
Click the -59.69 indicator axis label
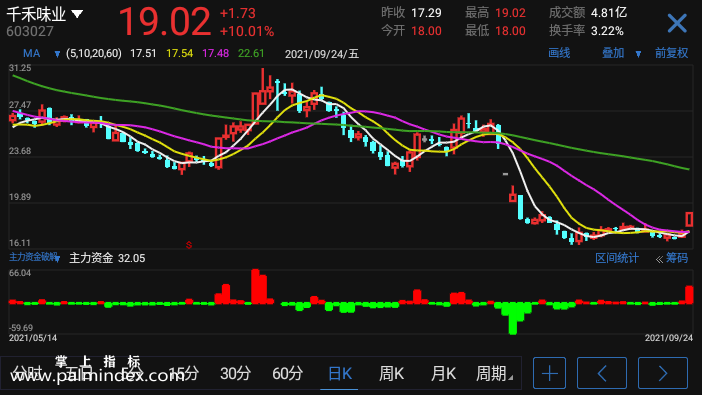(x=21, y=328)
